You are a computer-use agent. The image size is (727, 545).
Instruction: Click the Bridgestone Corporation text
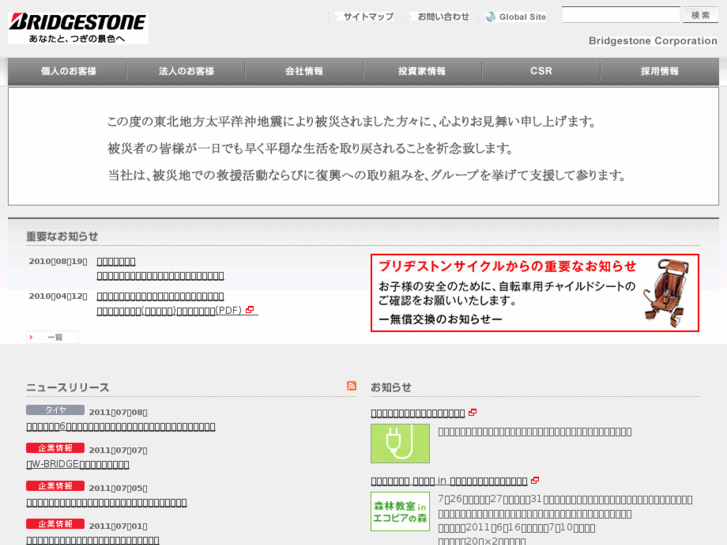point(653,41)
